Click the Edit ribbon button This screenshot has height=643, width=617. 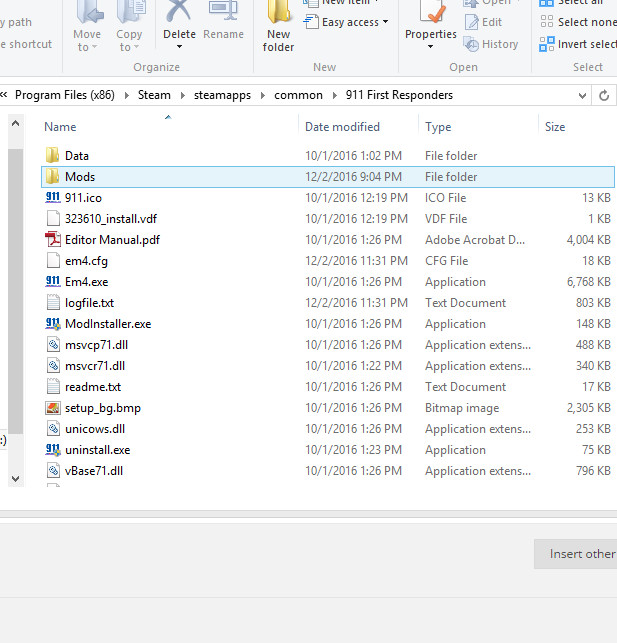click(483, 22)
